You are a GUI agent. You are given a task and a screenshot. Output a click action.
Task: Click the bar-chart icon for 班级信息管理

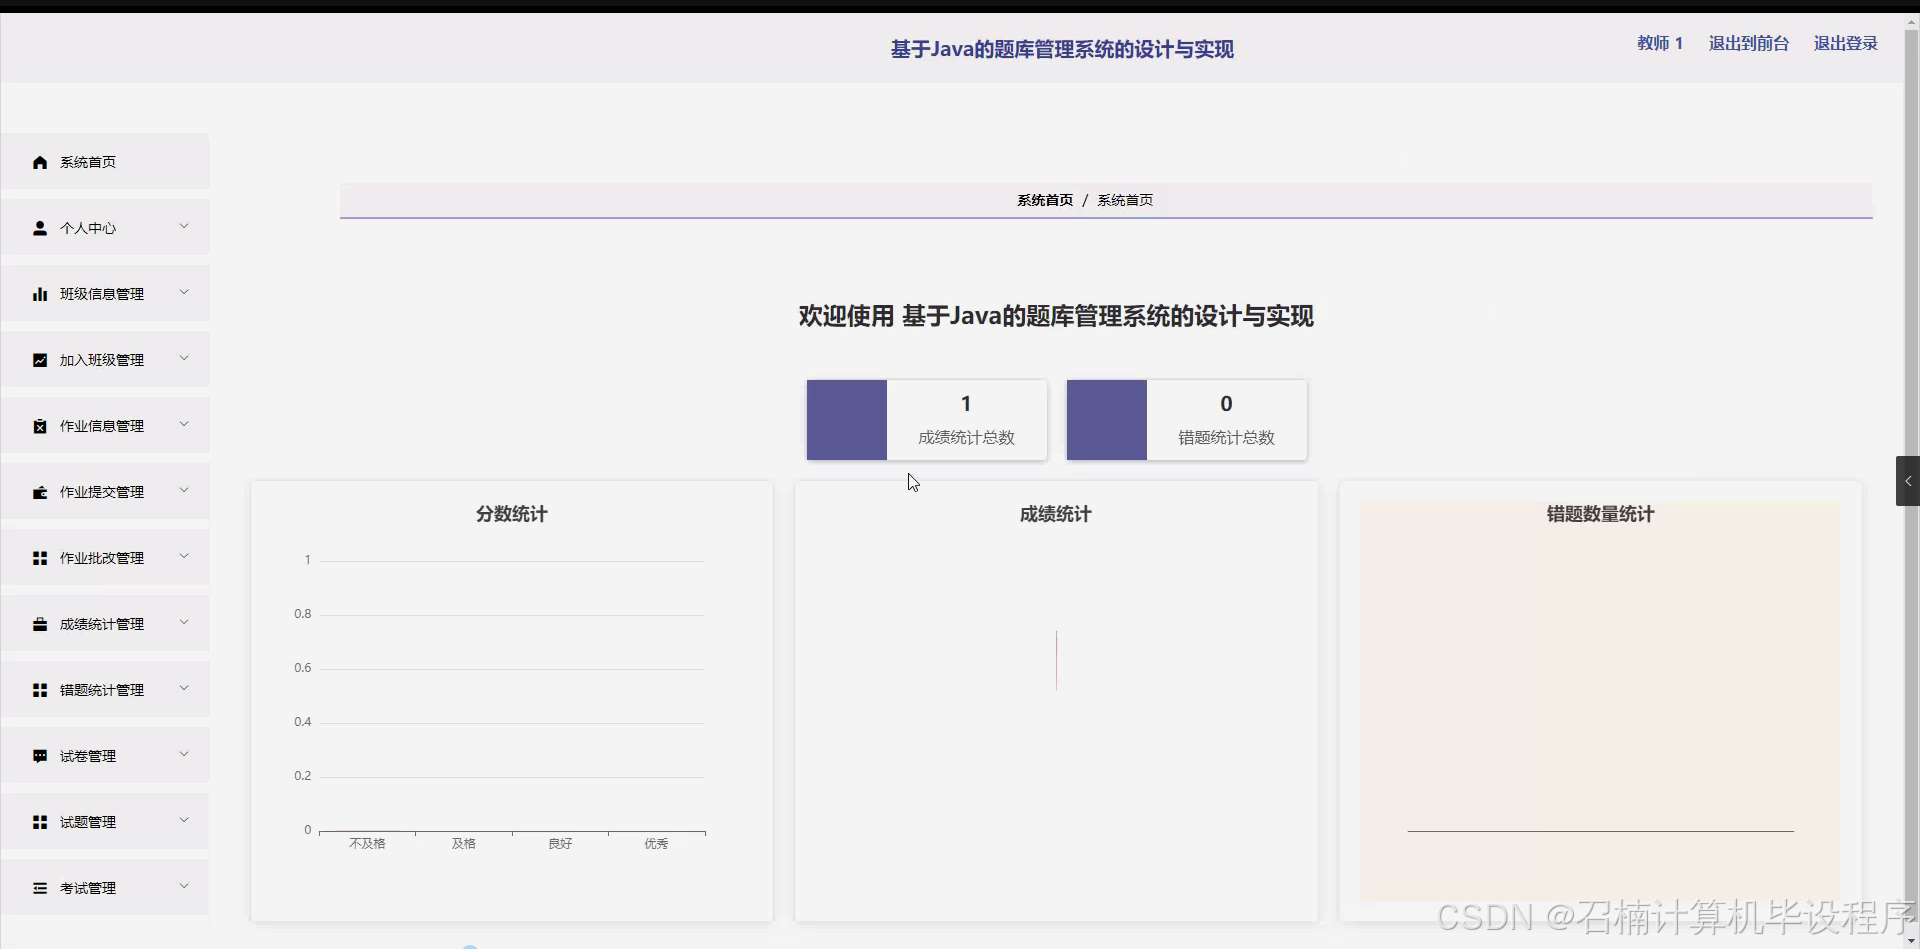coord(40,293)
